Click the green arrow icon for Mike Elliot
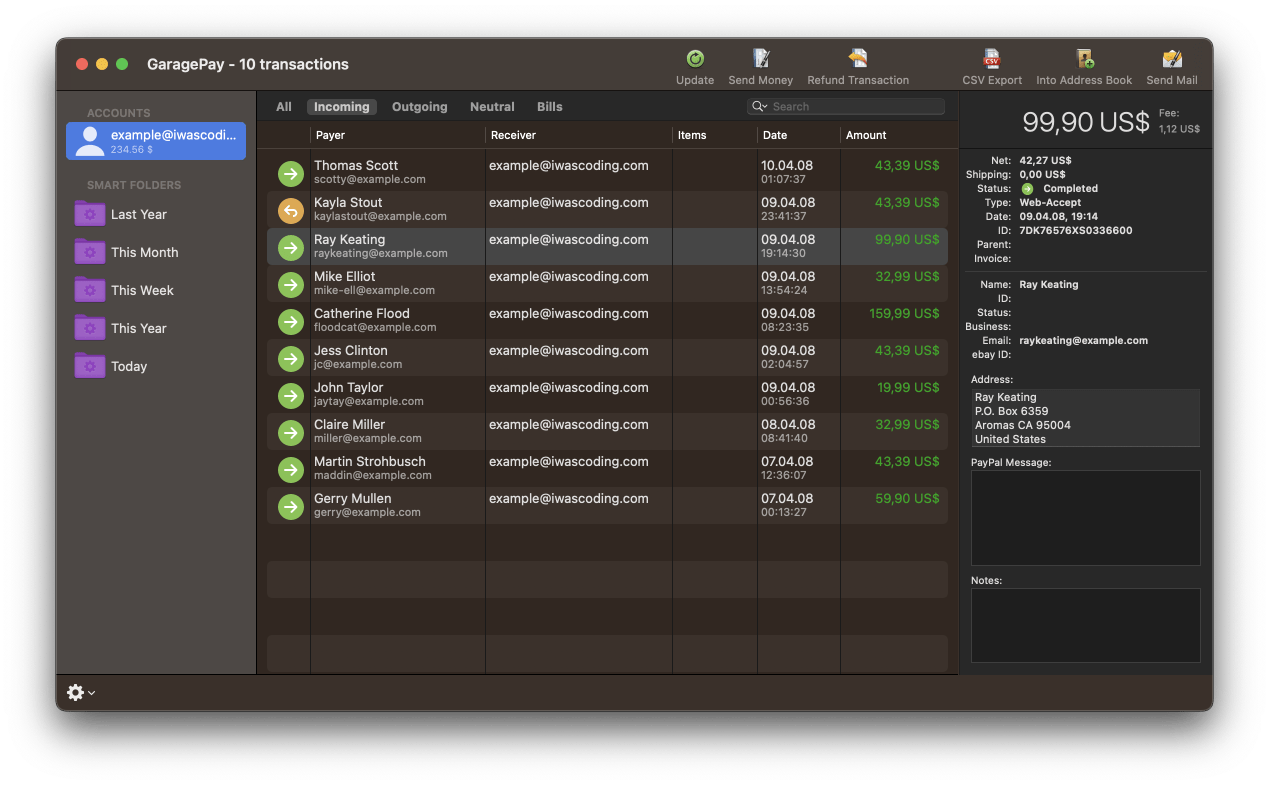The height and width of the screenshot is (785, 1269). coord(291,285)
